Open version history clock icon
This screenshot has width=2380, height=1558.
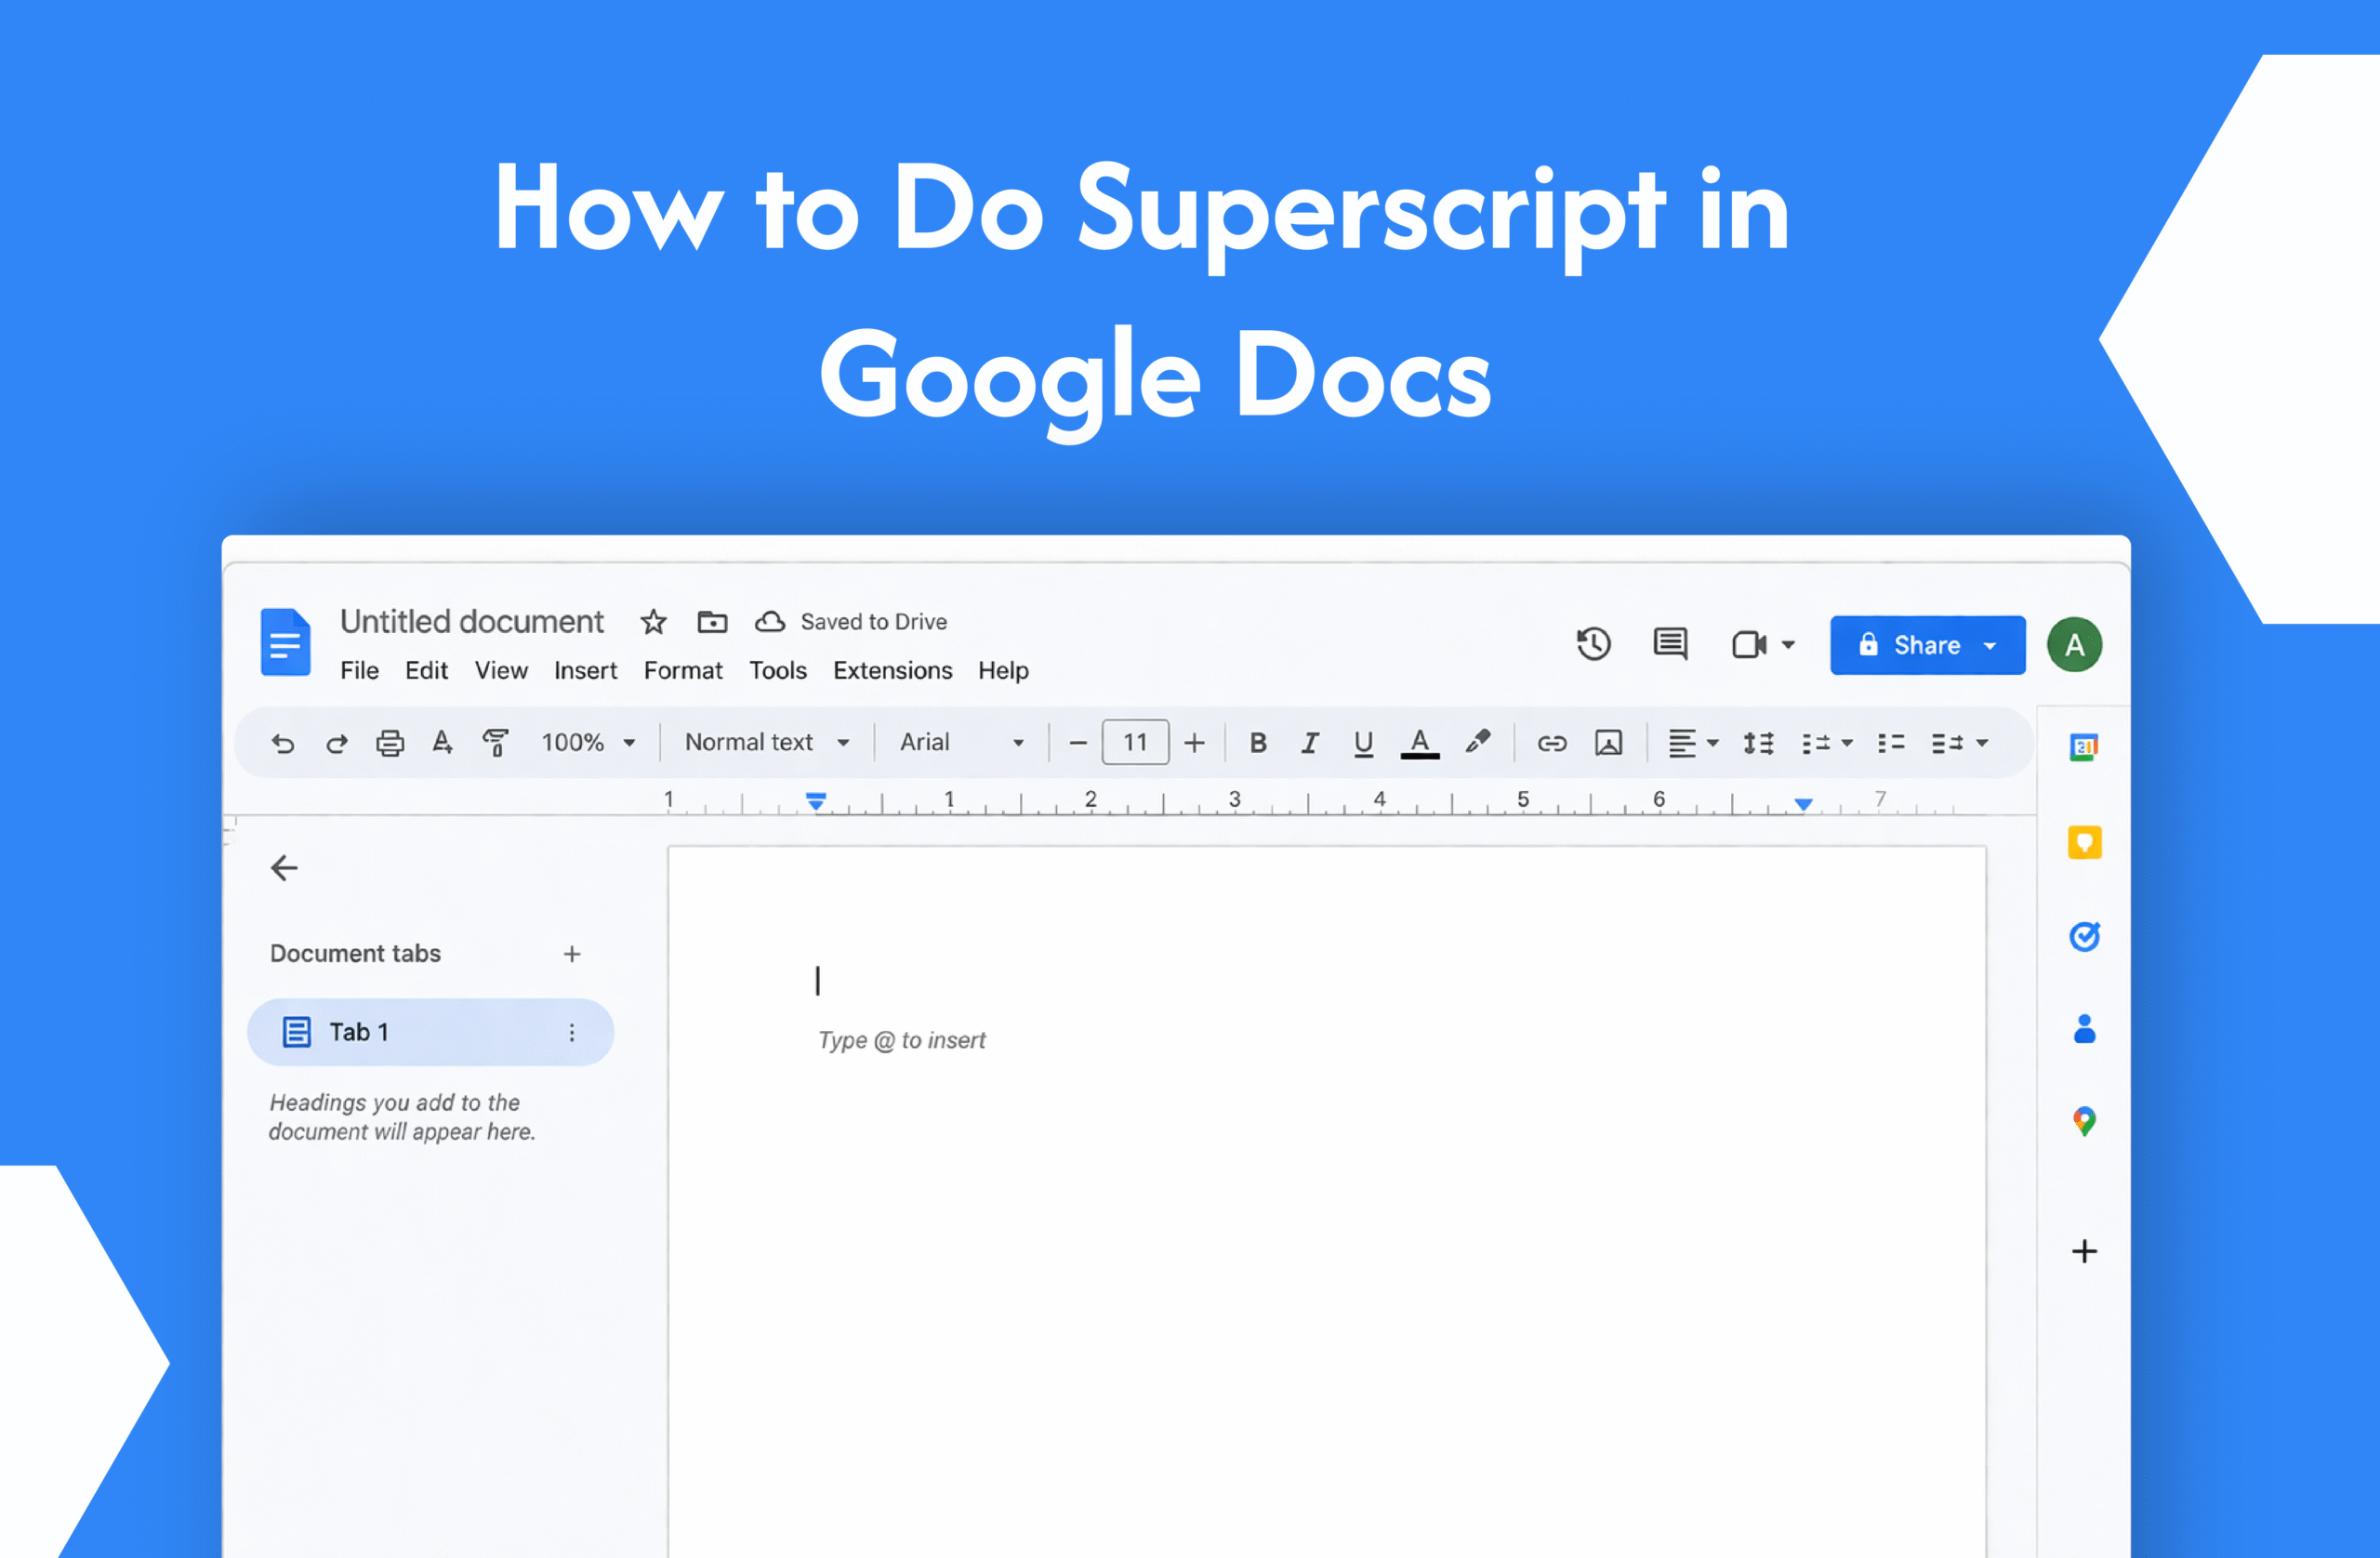pos(1593,644)
